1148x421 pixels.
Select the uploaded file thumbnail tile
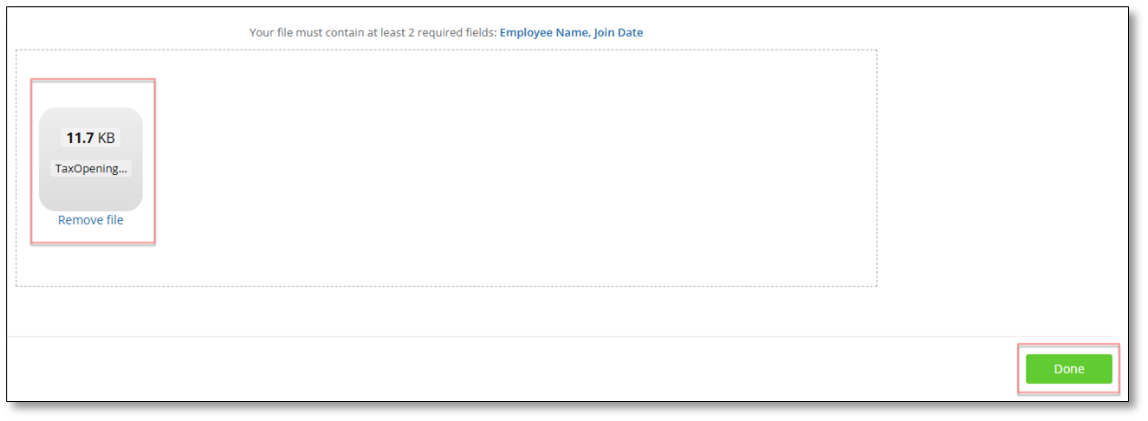91,160
